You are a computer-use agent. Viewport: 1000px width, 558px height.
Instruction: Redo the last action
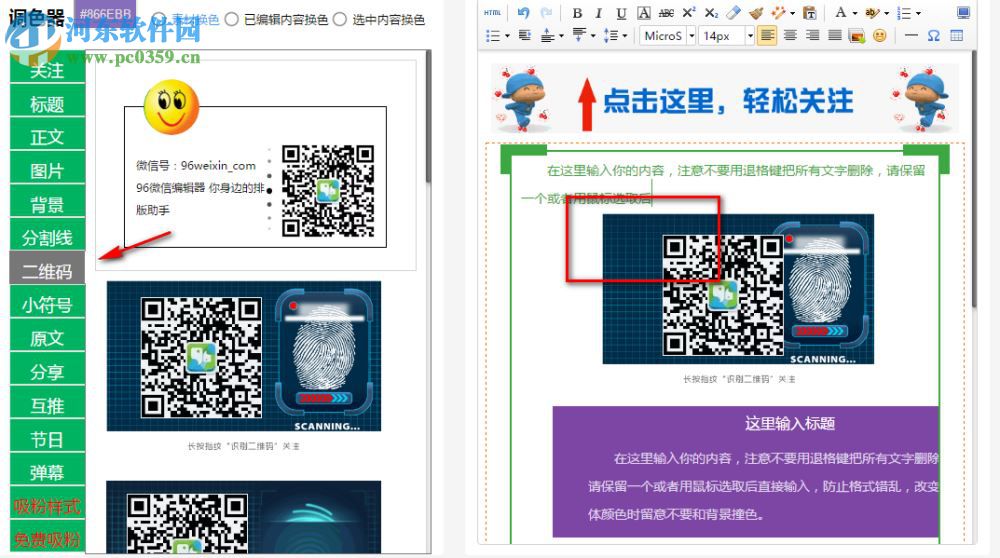point(546,13)
